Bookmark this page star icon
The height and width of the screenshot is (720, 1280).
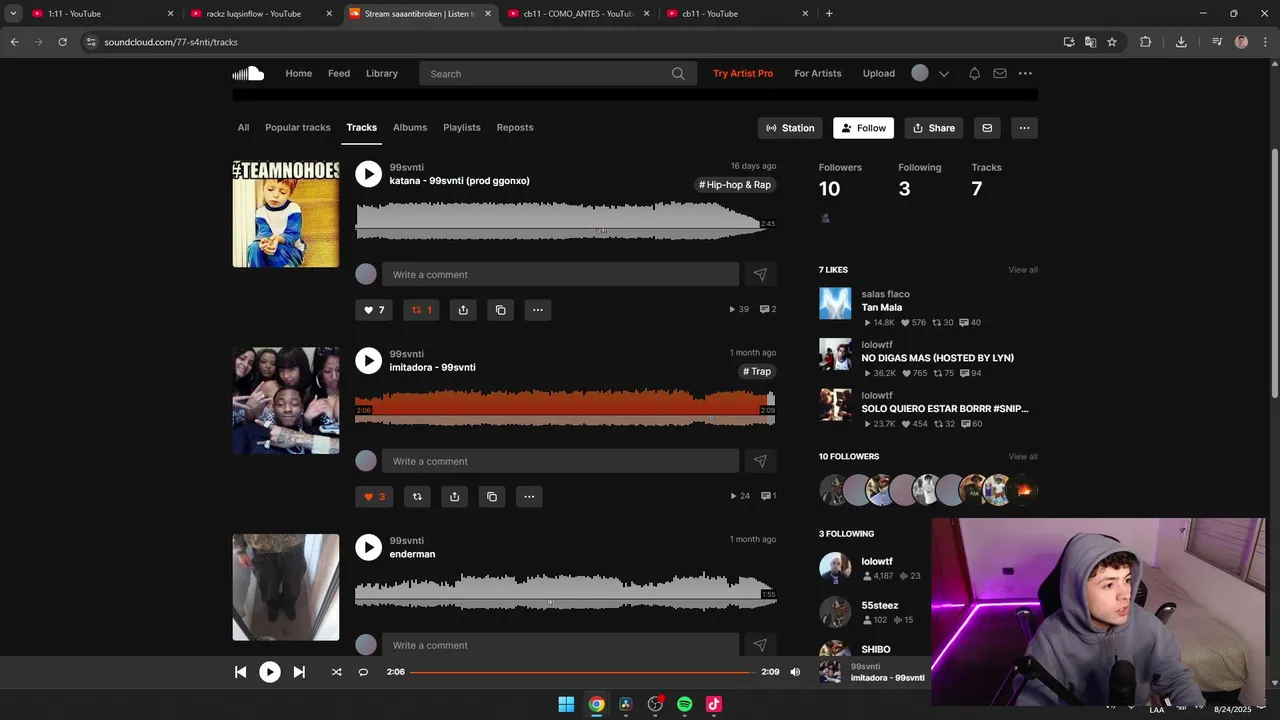click(1112, 42)
